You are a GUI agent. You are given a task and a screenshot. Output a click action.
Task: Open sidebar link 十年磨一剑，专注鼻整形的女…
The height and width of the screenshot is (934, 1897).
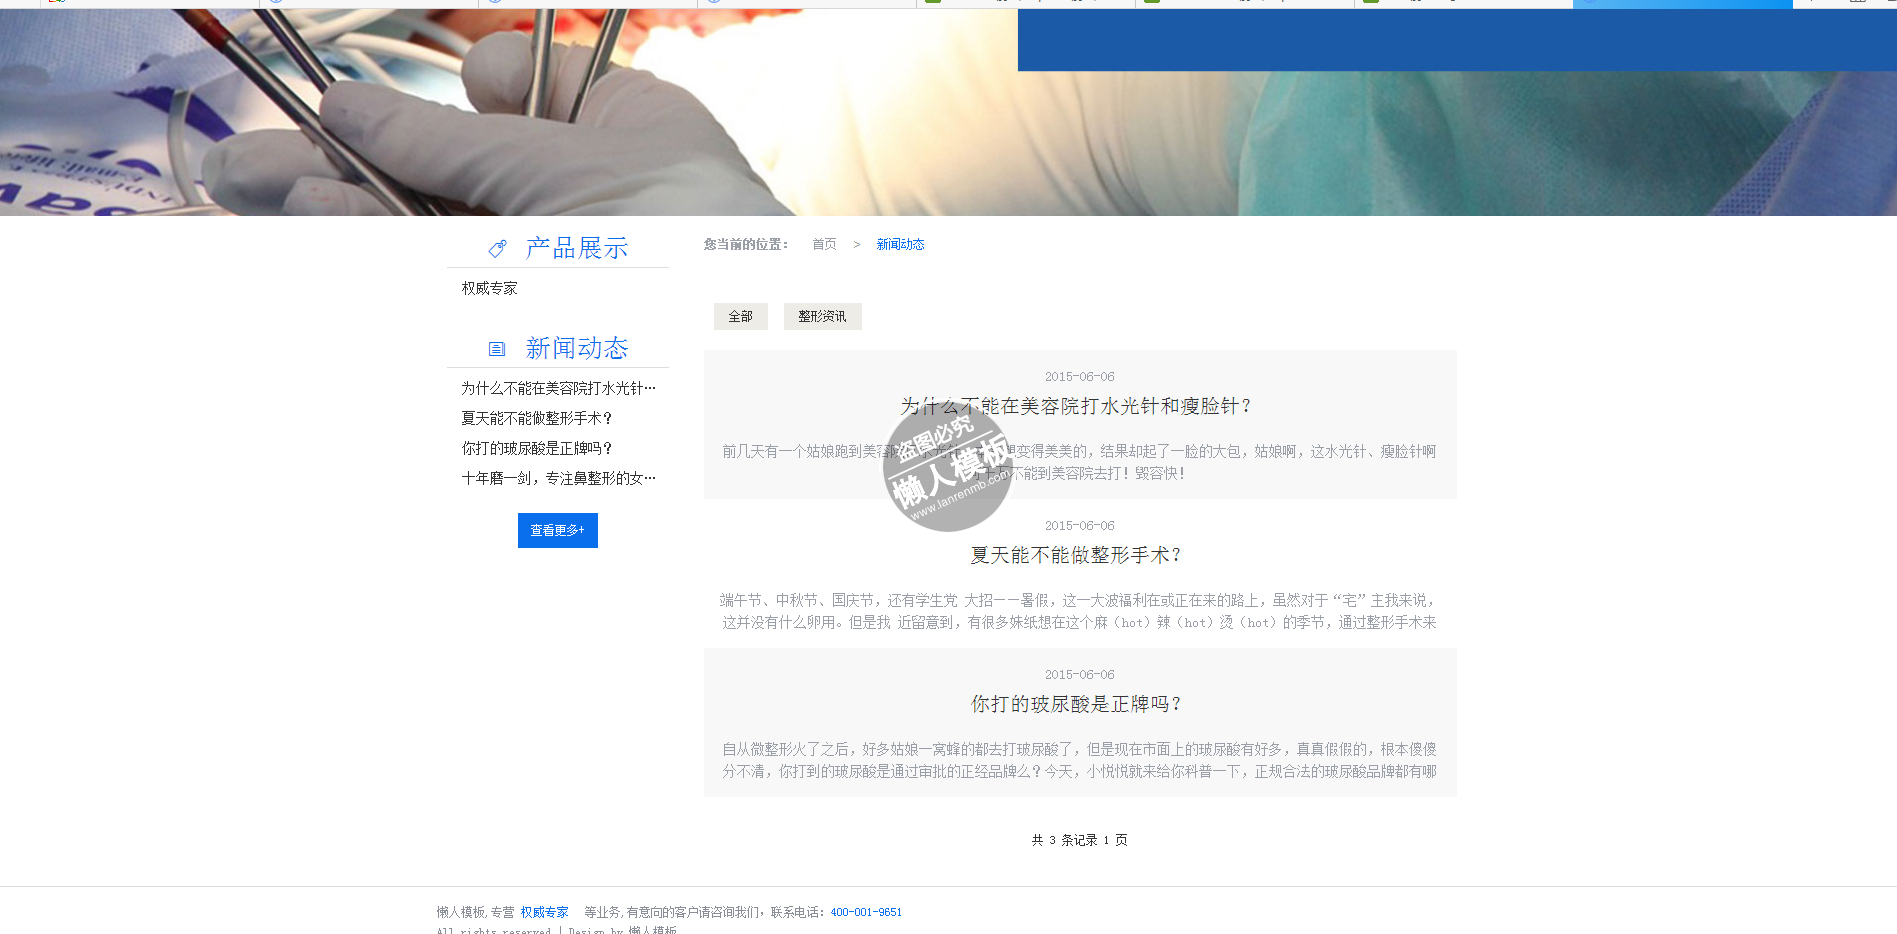pyautogui.click(x=558, y=478)
